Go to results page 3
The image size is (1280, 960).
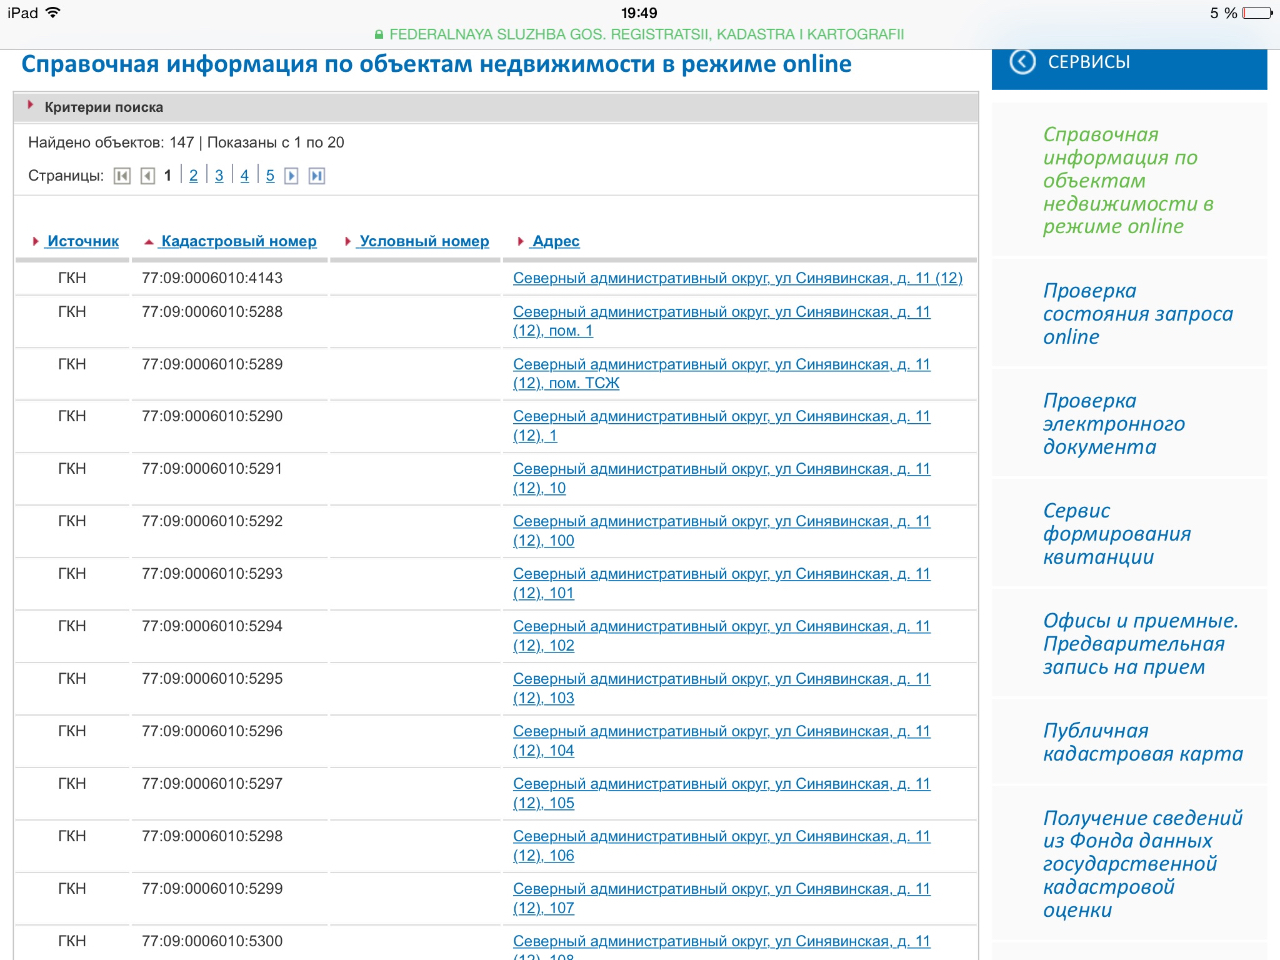point(219,176)
